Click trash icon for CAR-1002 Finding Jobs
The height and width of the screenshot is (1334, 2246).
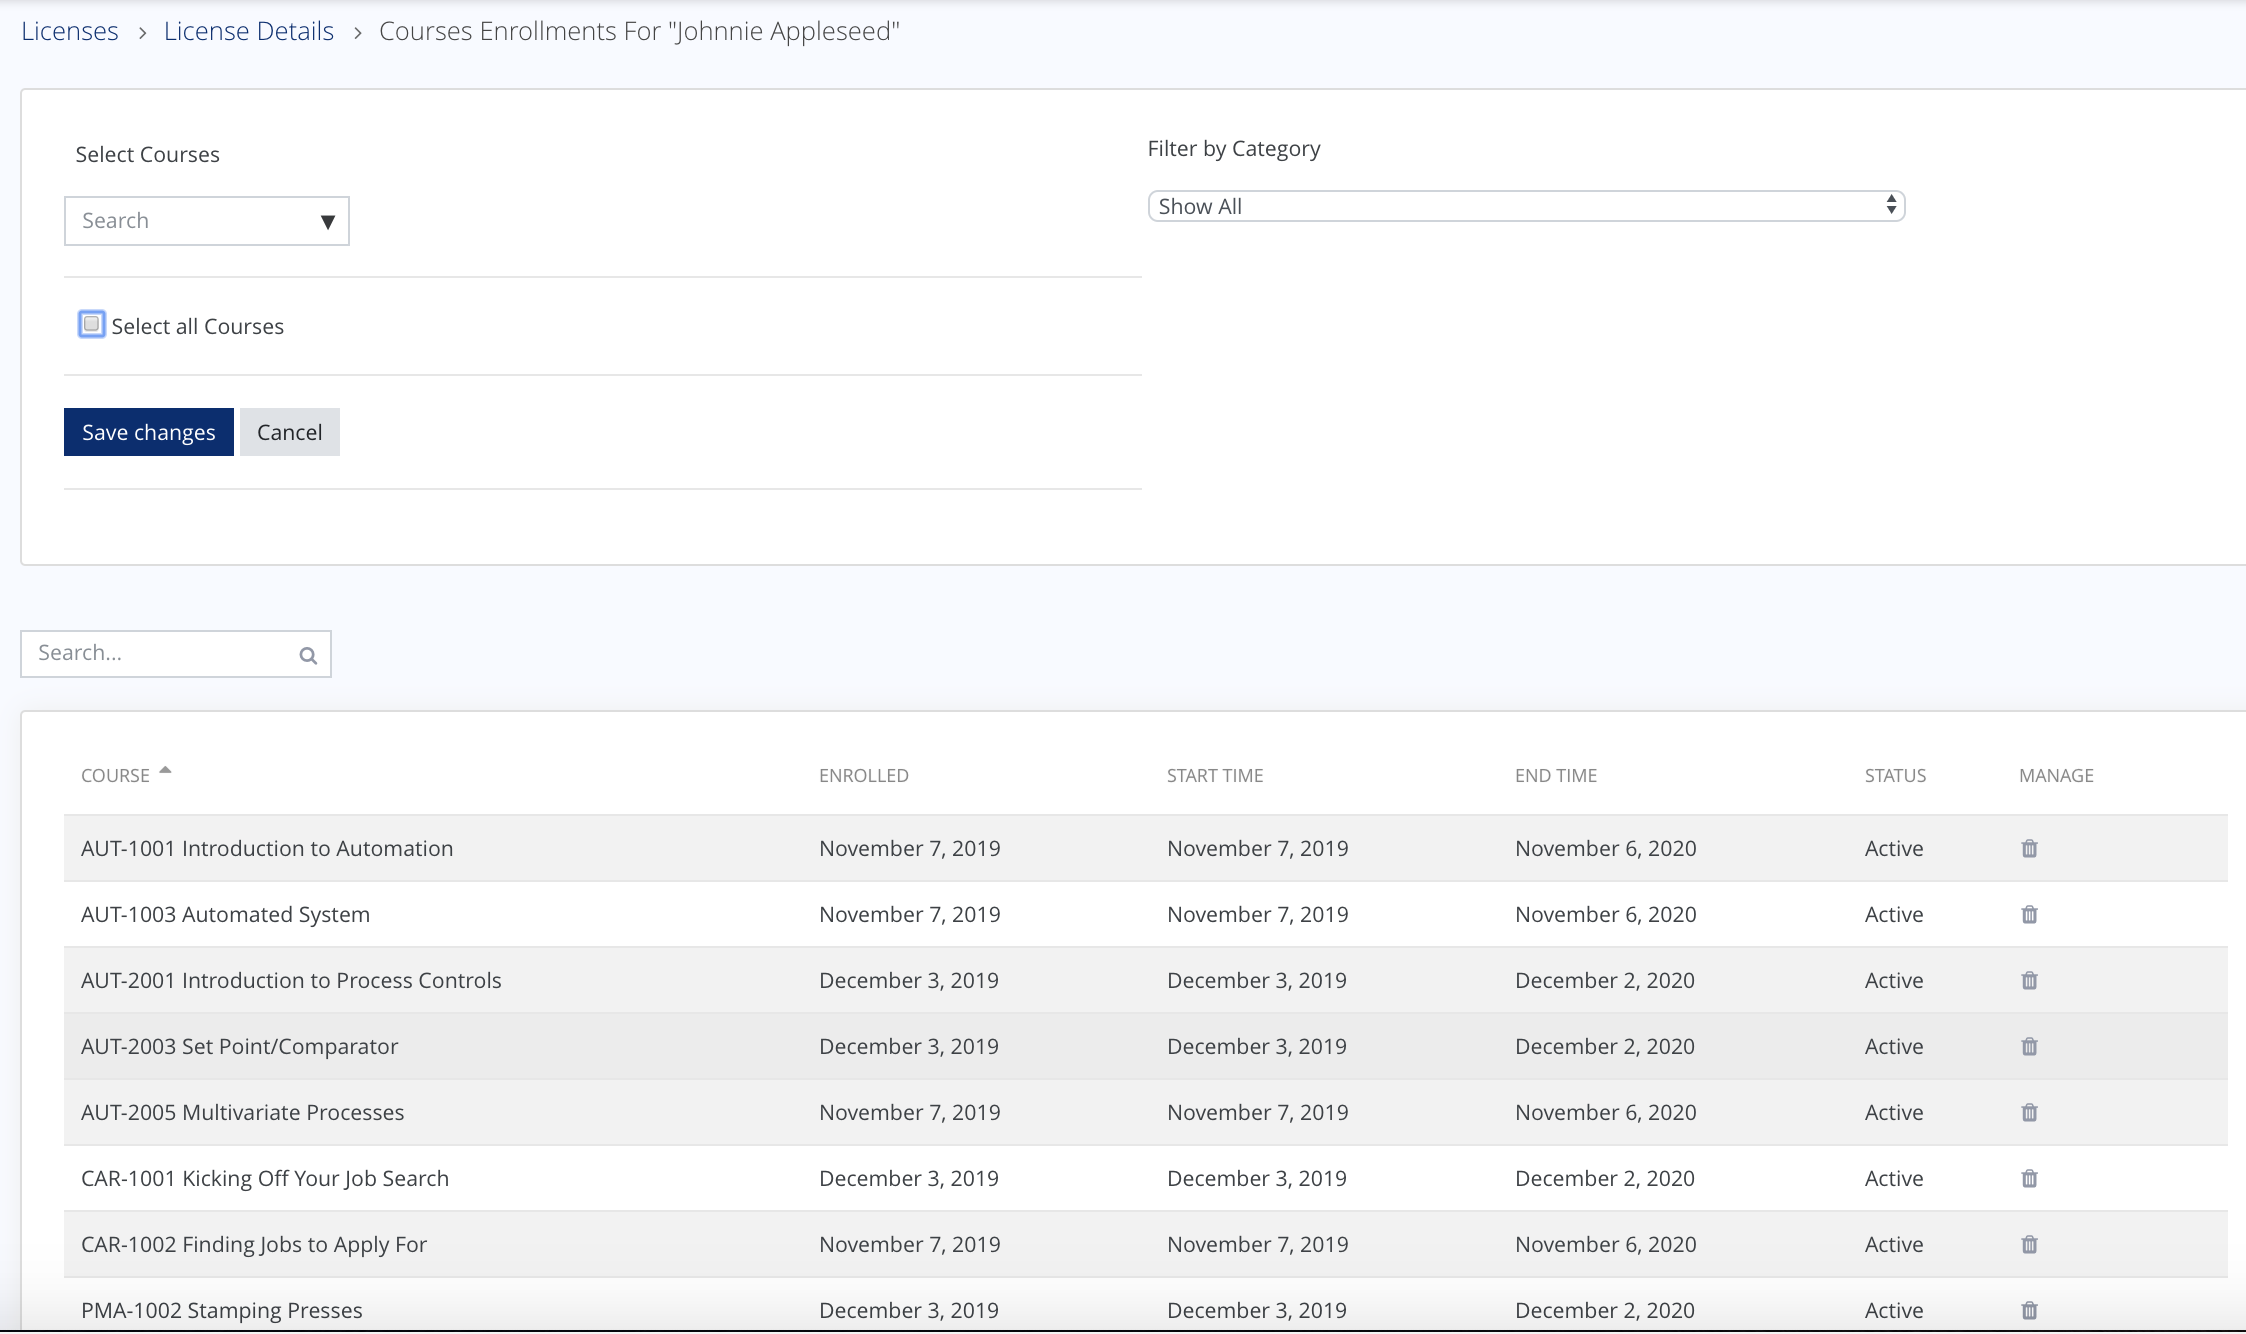(2029, 1244)
